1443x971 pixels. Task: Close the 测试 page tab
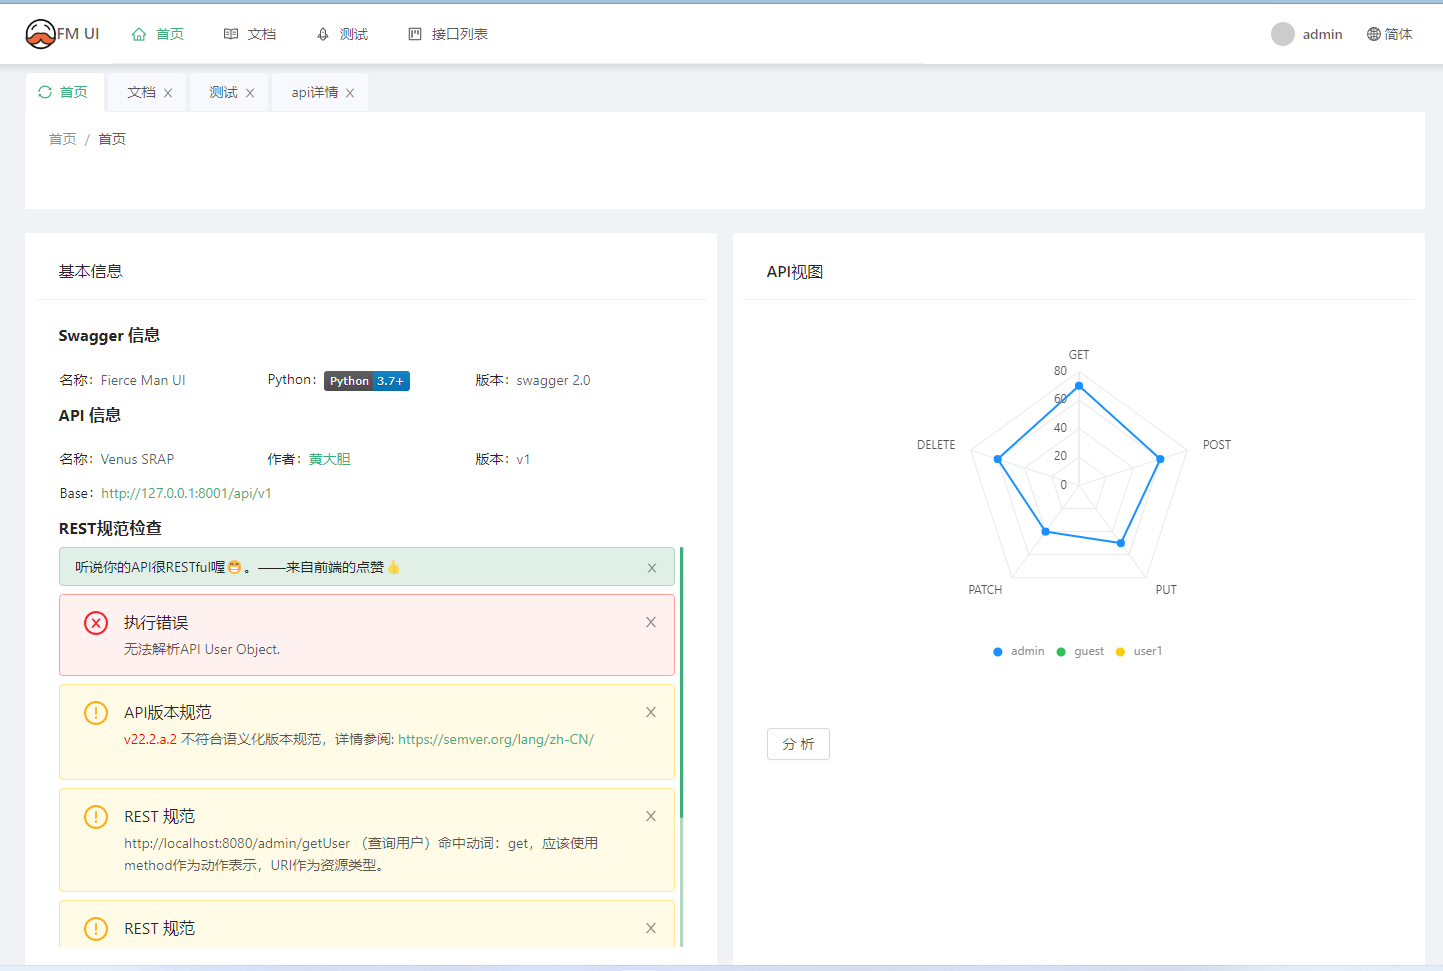(250, 93)
